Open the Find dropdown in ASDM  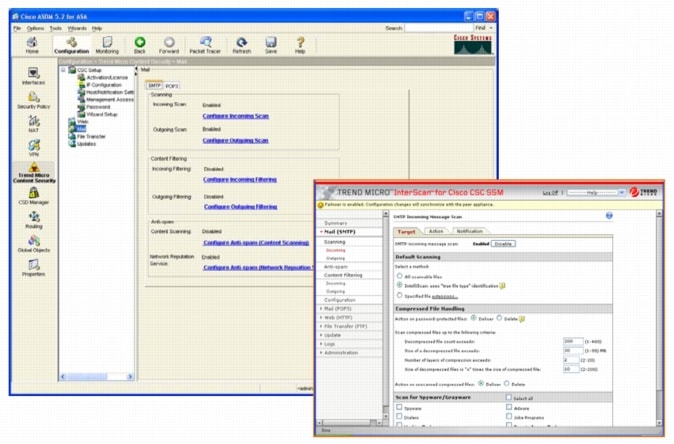(484, 28)
